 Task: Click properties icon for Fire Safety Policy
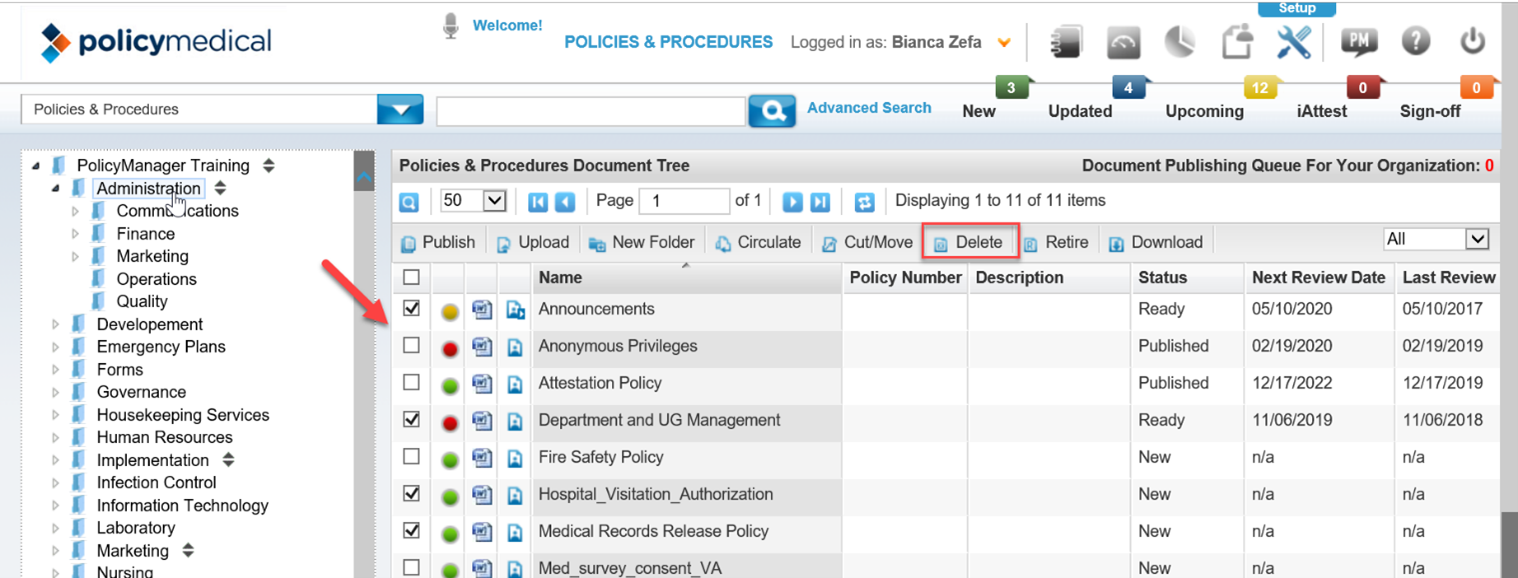(x=515, y=458)
